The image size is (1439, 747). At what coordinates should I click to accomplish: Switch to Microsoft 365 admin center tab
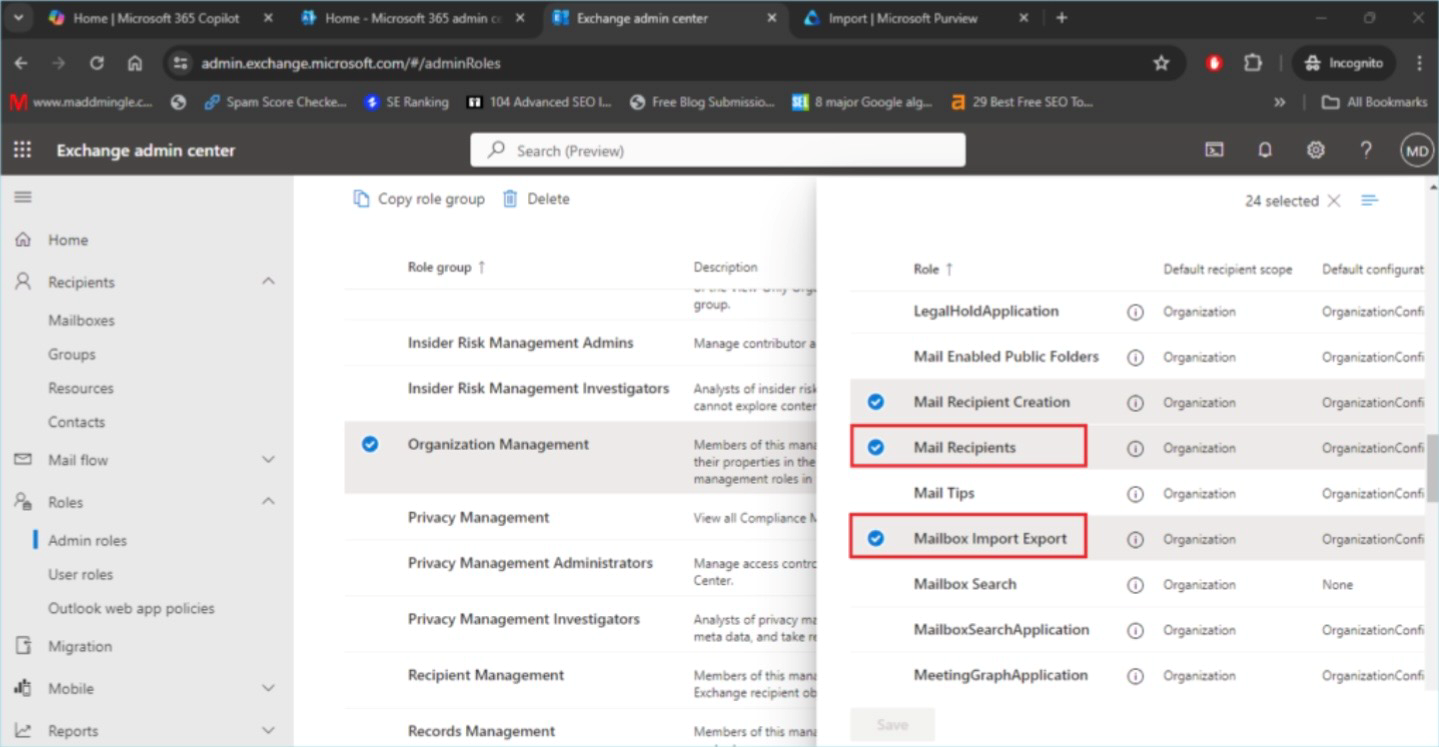click(414, 18)
